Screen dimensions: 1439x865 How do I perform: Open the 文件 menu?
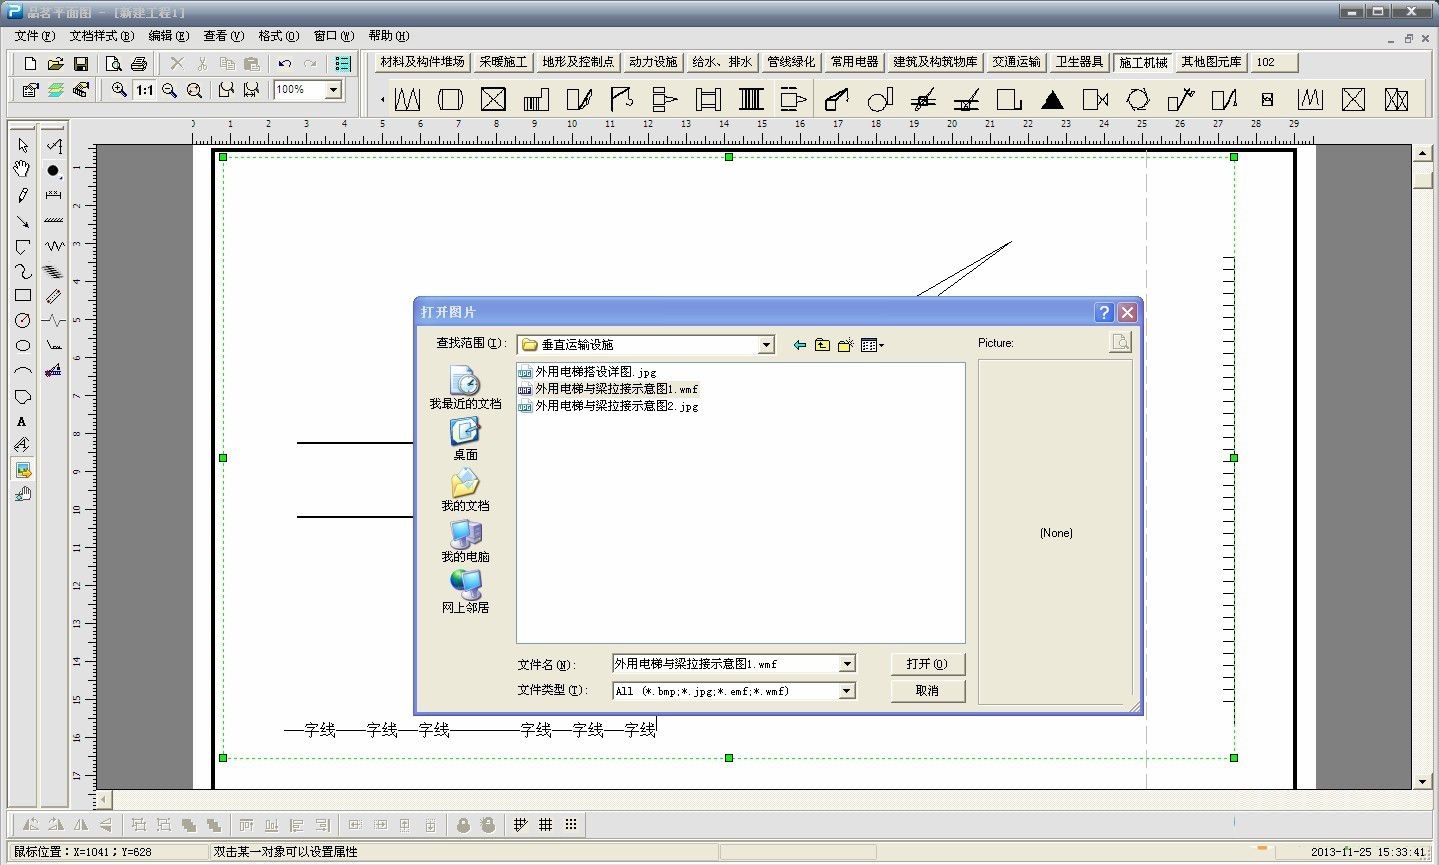pos(35,36)
